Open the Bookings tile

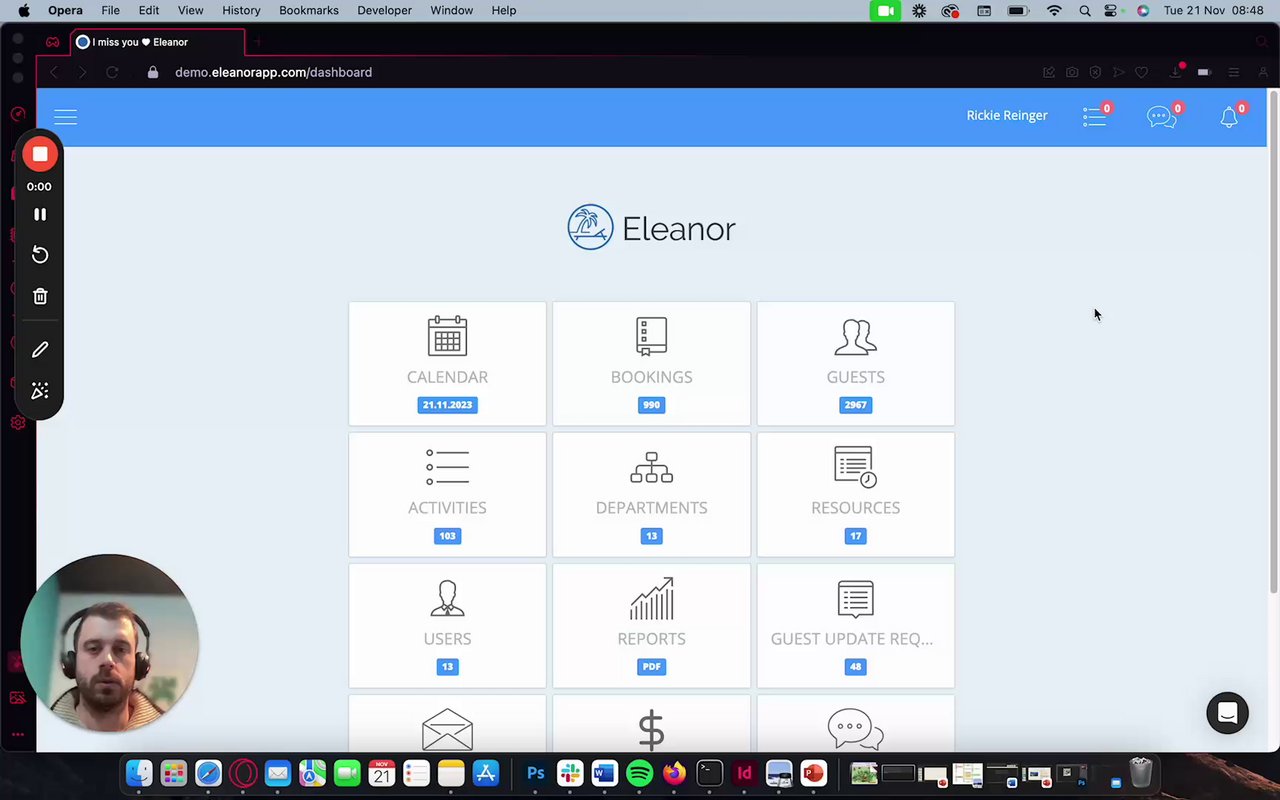click(x=651, y=364)
